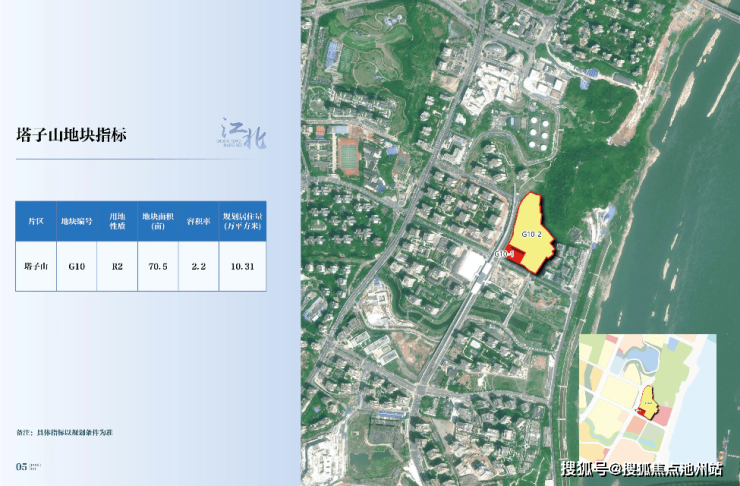Click the 片区 table header cell
The image size is (740, 486).
pyautogui.click(x=36, y=221)
